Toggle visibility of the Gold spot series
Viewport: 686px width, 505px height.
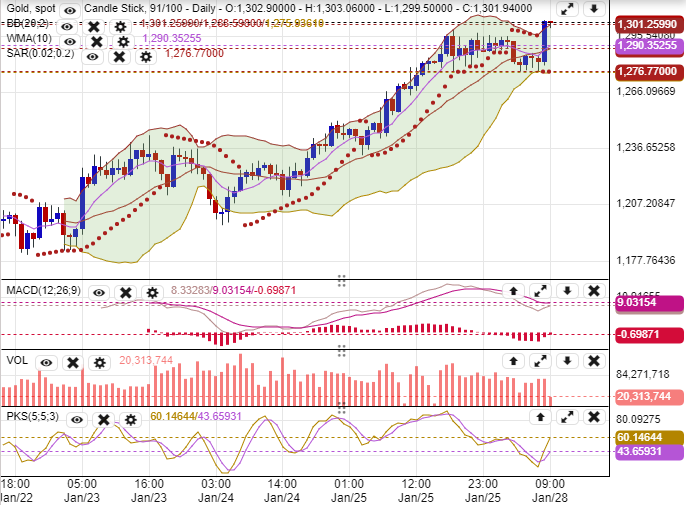click(69, 9)
